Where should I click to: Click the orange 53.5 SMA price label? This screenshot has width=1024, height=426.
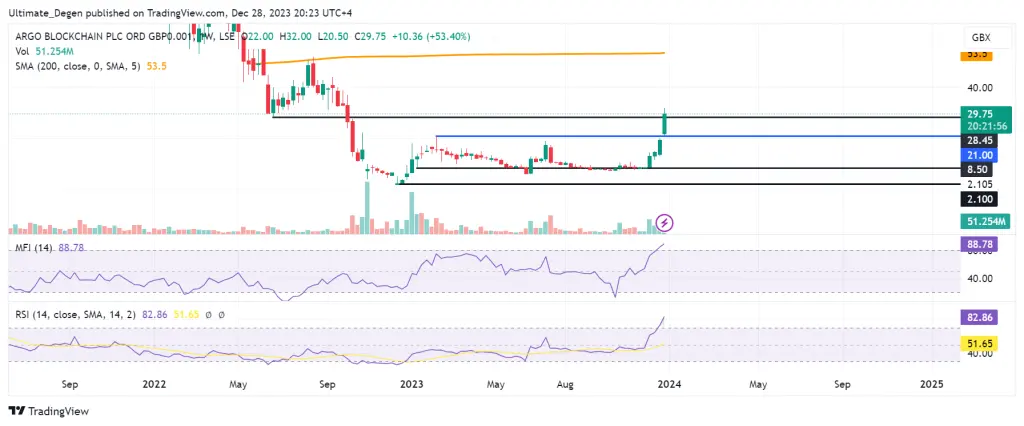coord(976,56)
